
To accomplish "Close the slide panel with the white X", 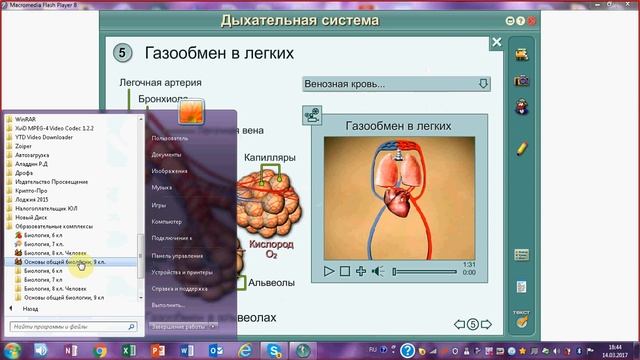I will coord(496,42).
